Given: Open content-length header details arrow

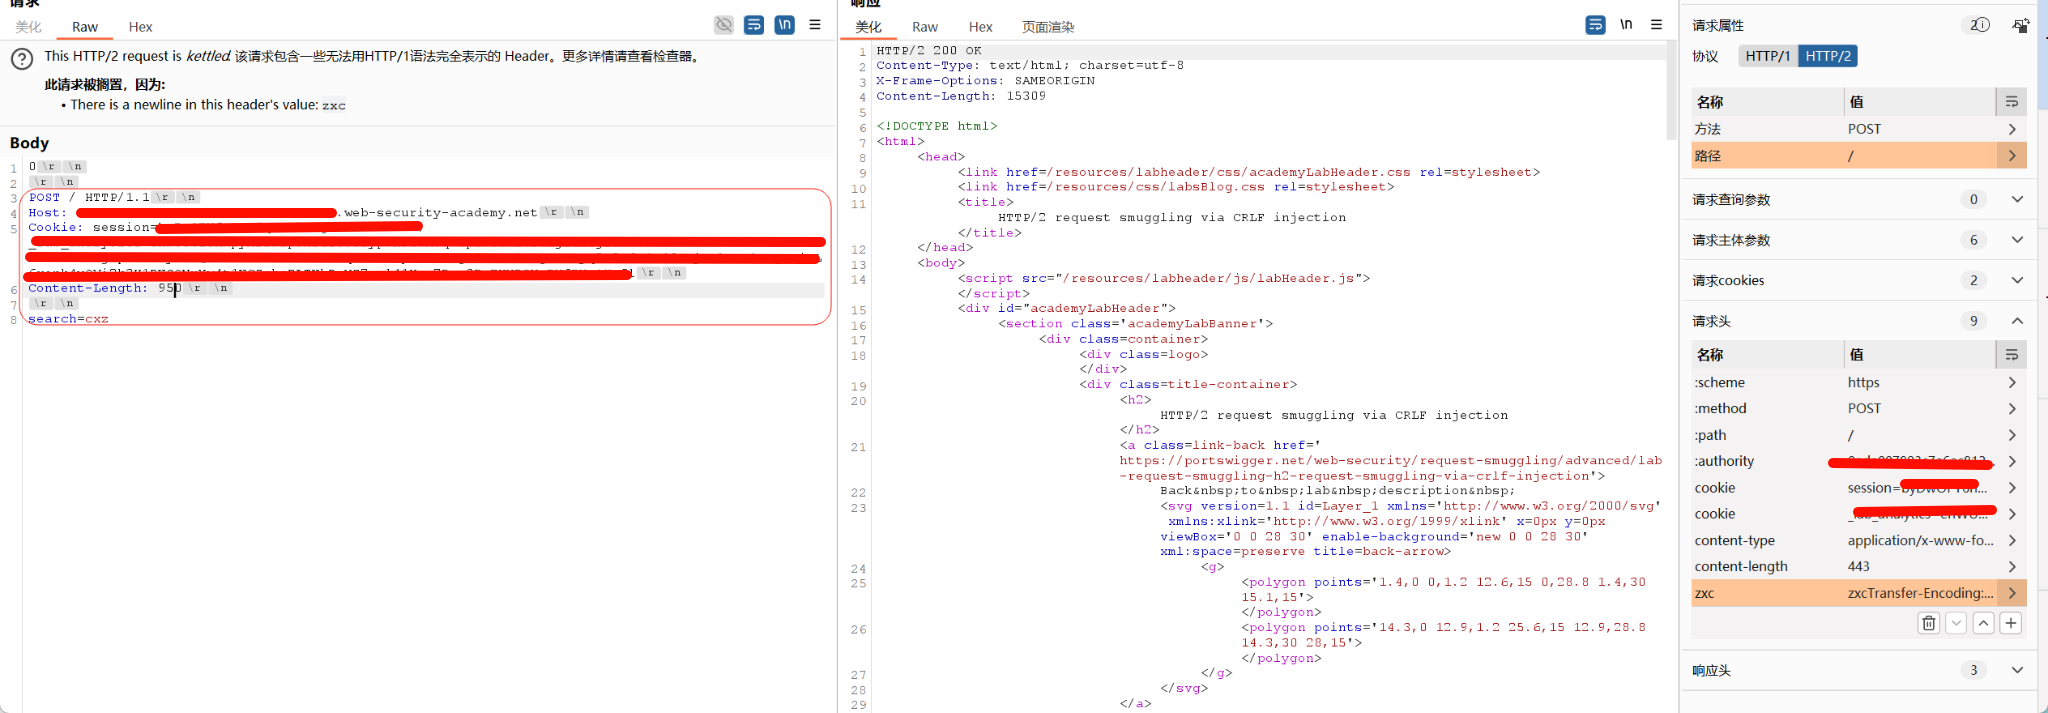Looking at the screenshot, I should (2012, 566).
